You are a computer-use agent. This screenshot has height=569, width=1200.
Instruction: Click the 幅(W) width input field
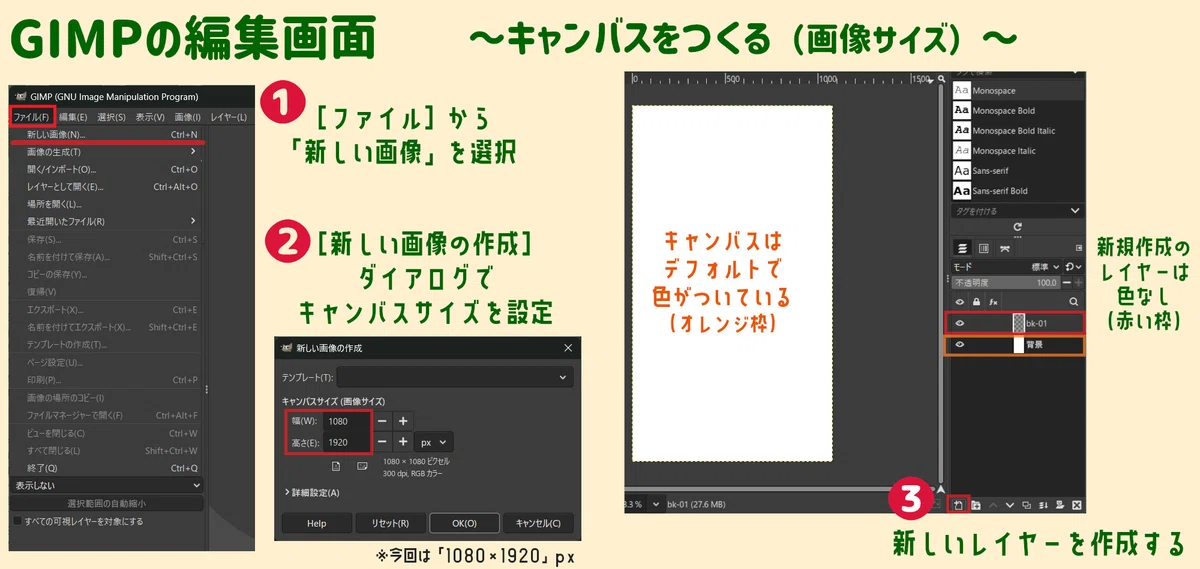tap(347, 421)
